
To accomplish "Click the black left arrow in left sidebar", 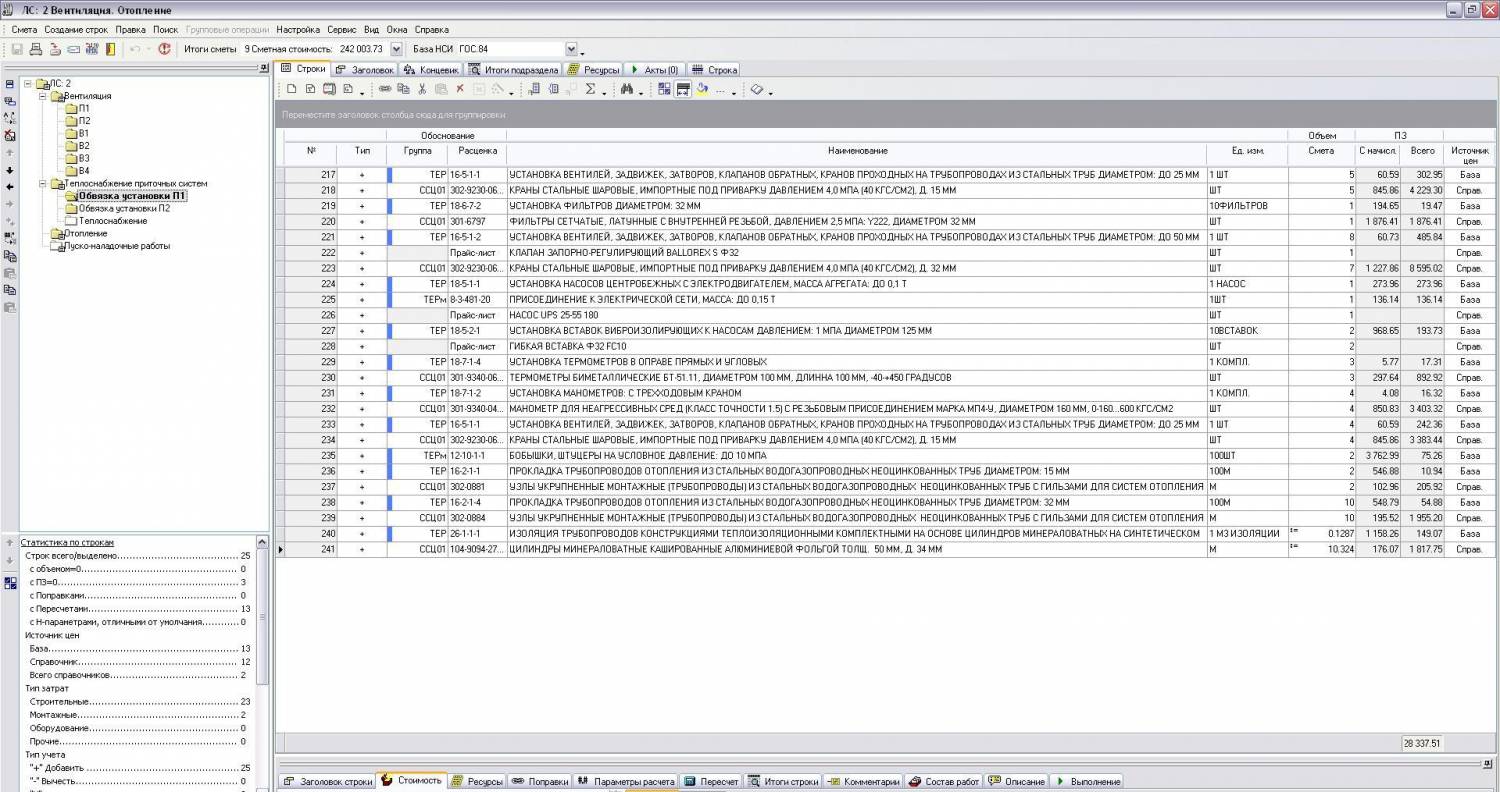I will tap(10, 187).
